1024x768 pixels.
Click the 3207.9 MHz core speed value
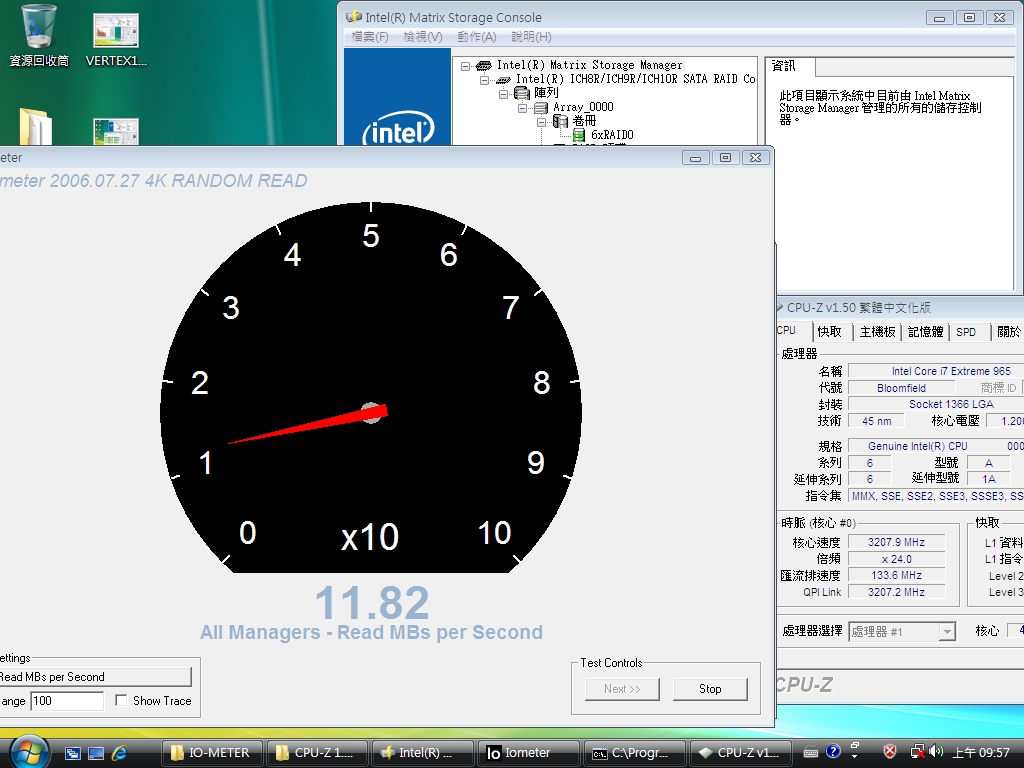tap(896, 542)
